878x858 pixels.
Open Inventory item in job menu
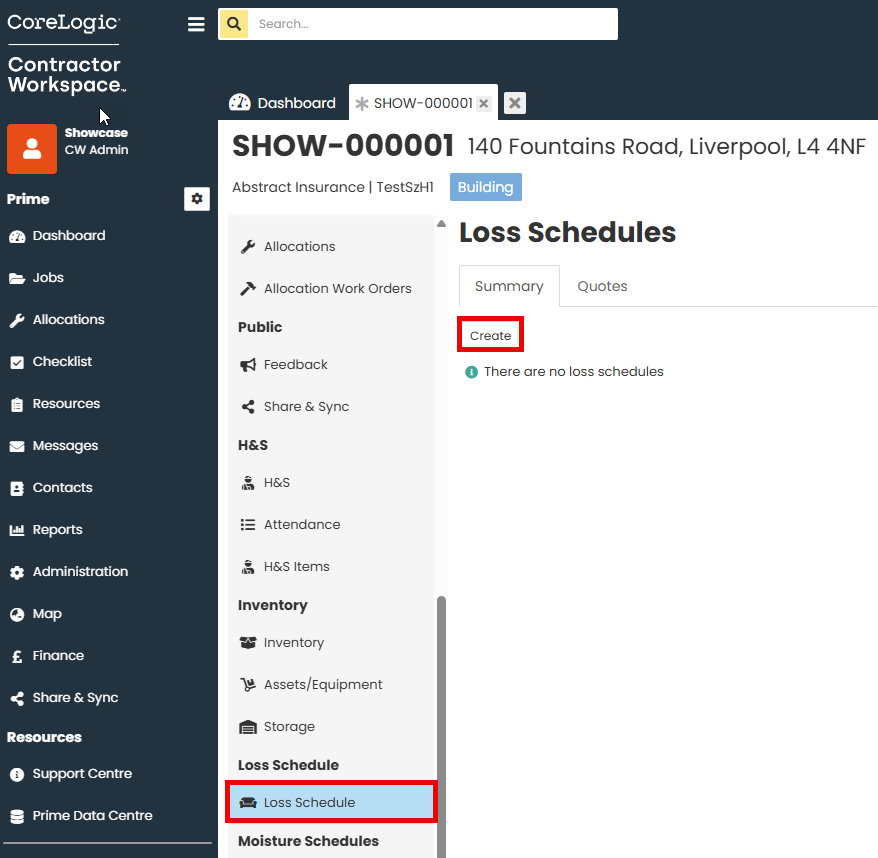pyautogui.click(x=331, y=642)
